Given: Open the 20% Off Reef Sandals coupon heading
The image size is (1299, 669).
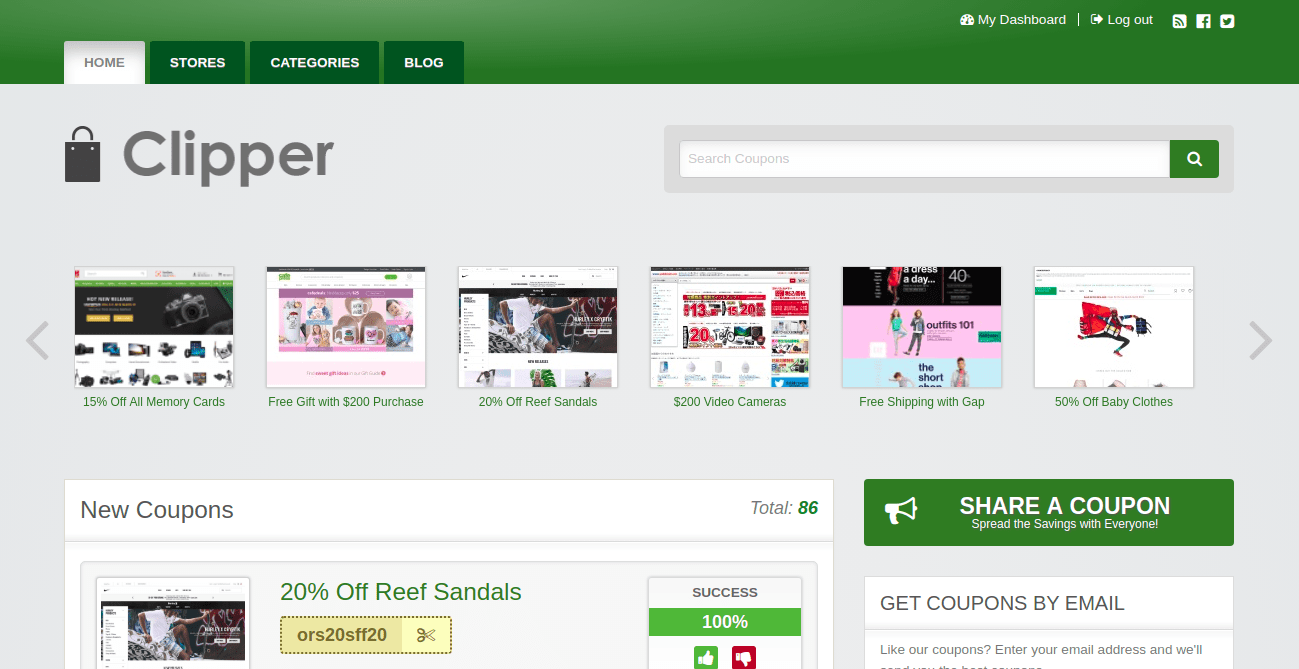Looking at the screenshot, I should click(x=401, y=592).
